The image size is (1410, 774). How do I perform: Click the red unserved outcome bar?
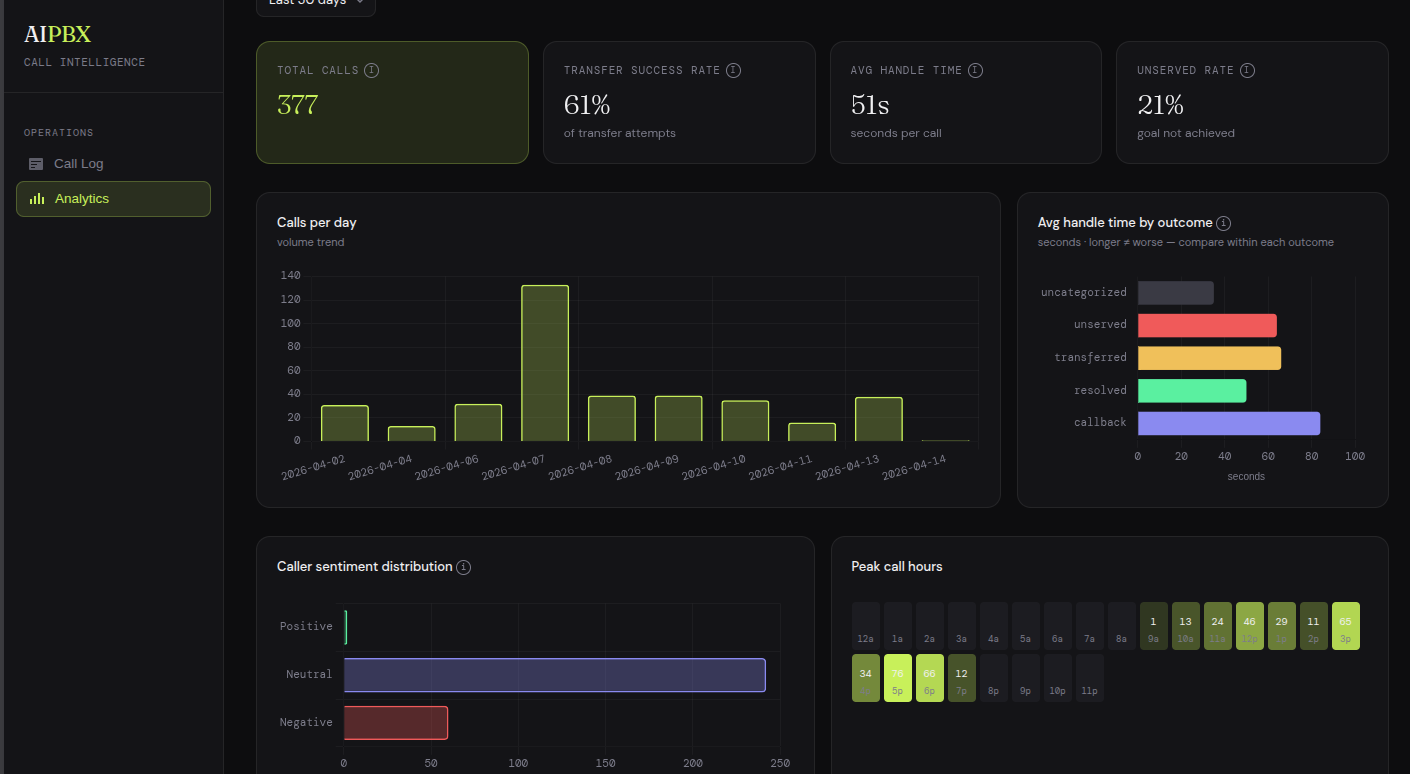tap(1207, 326)
